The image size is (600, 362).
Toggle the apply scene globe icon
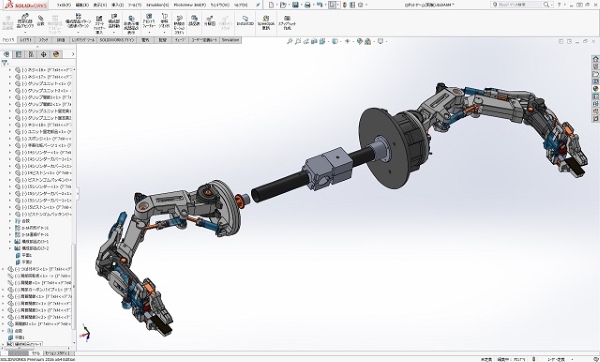click(x=368, y=41)
